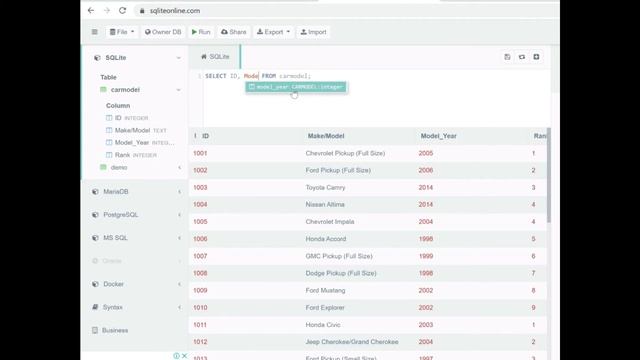The image size is (640, 360).
Task: Add new tab with plus icon
Action: (x=536, y=57)
